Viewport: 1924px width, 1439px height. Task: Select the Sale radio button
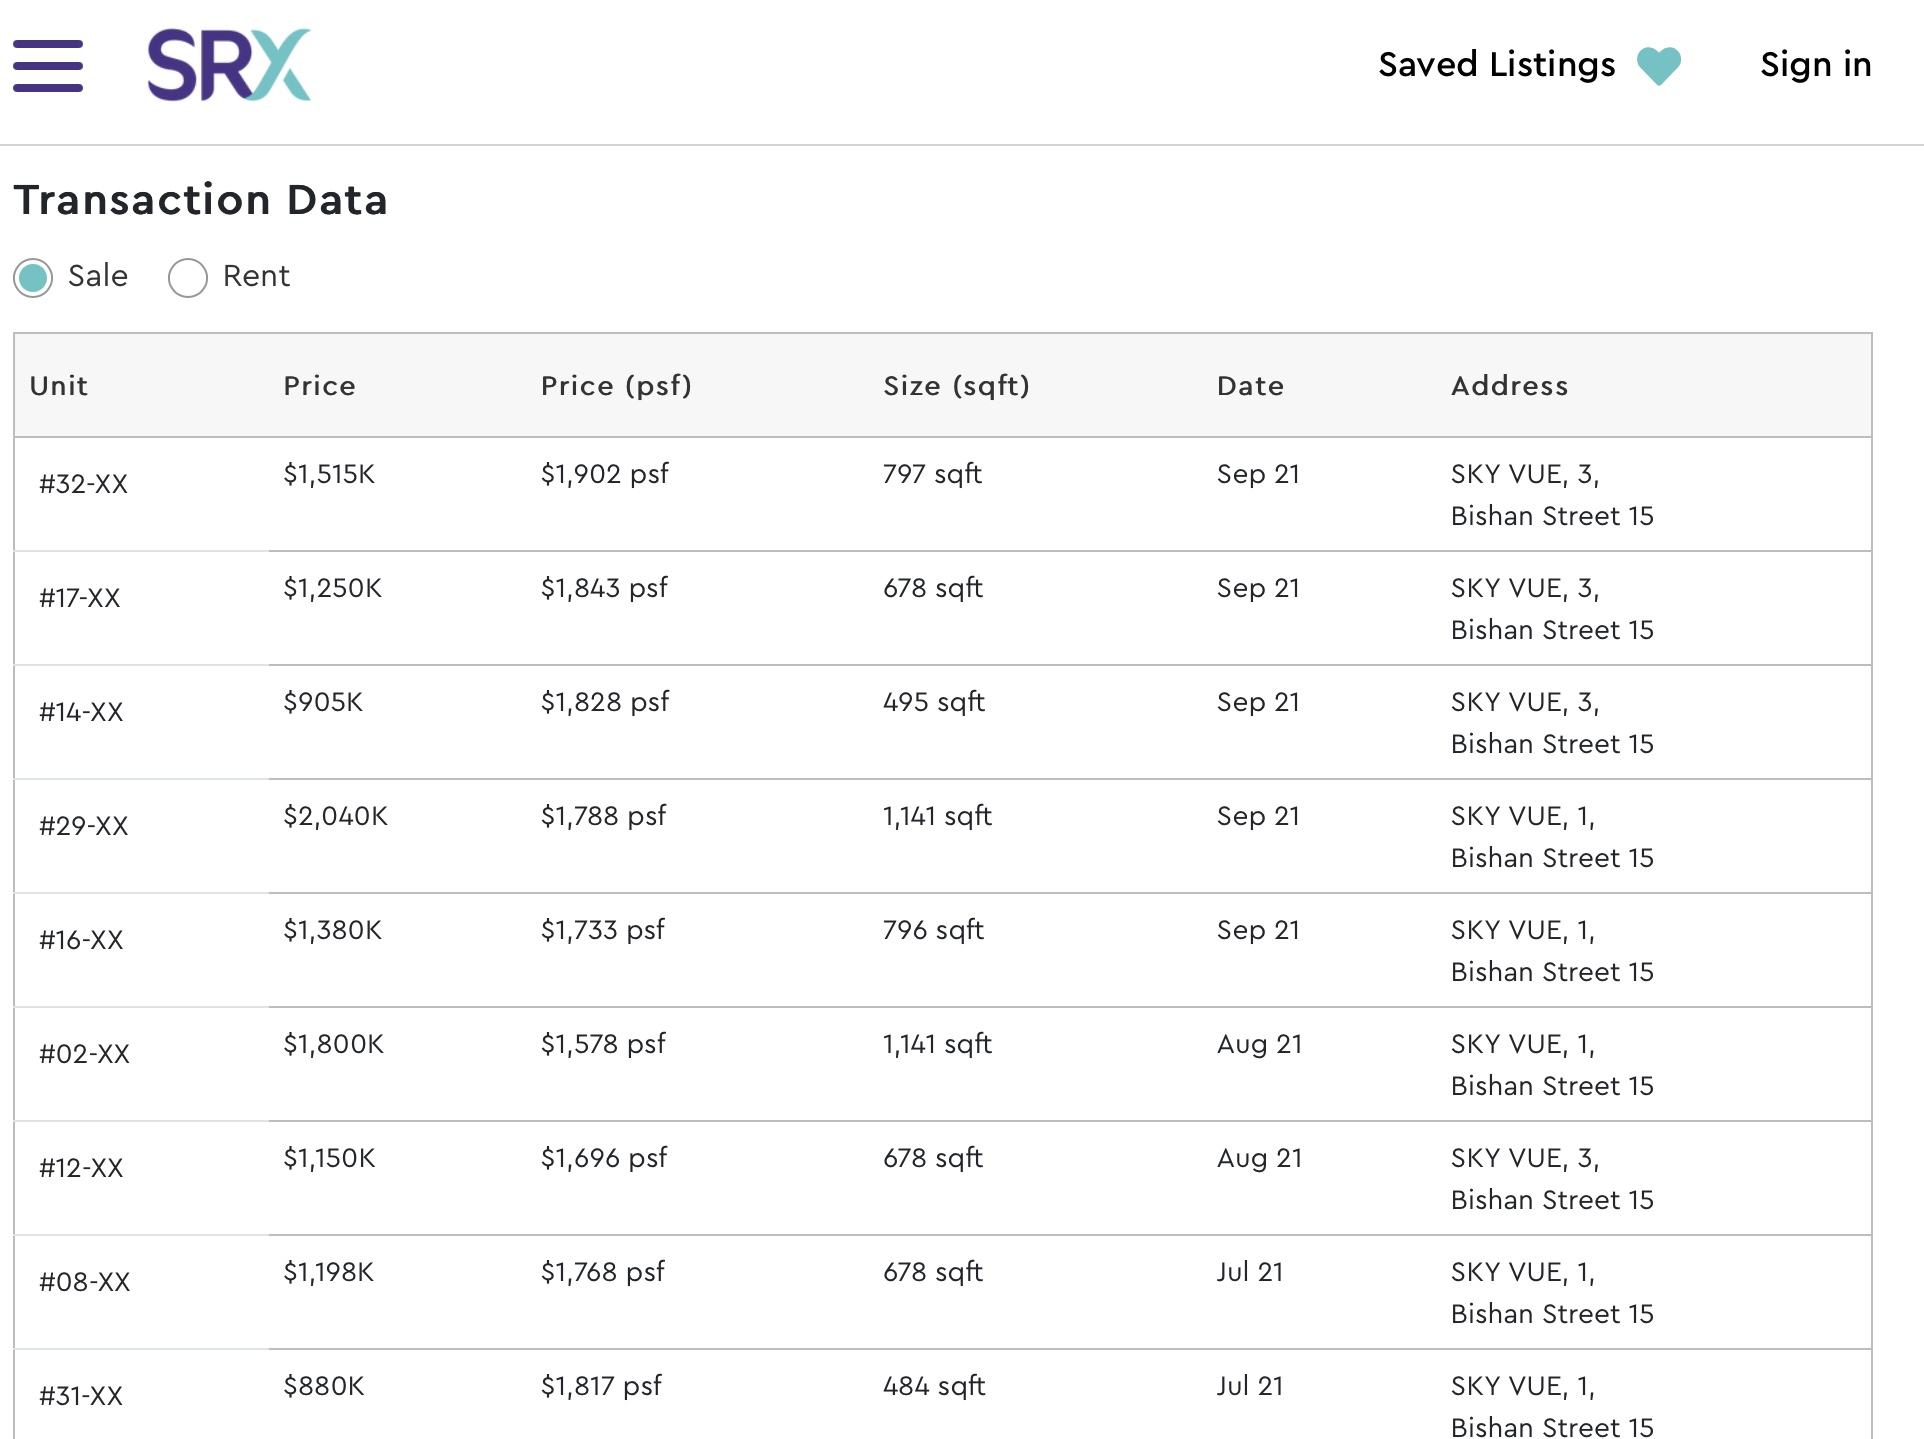point(34,277)
